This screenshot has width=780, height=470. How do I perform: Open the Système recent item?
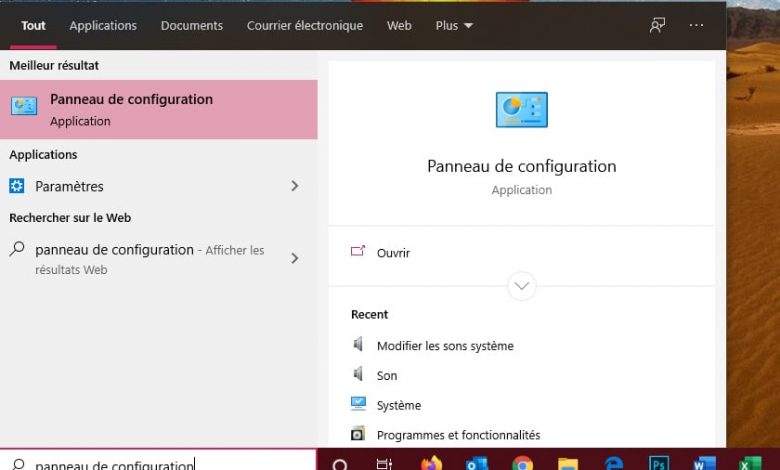[399, 405]
